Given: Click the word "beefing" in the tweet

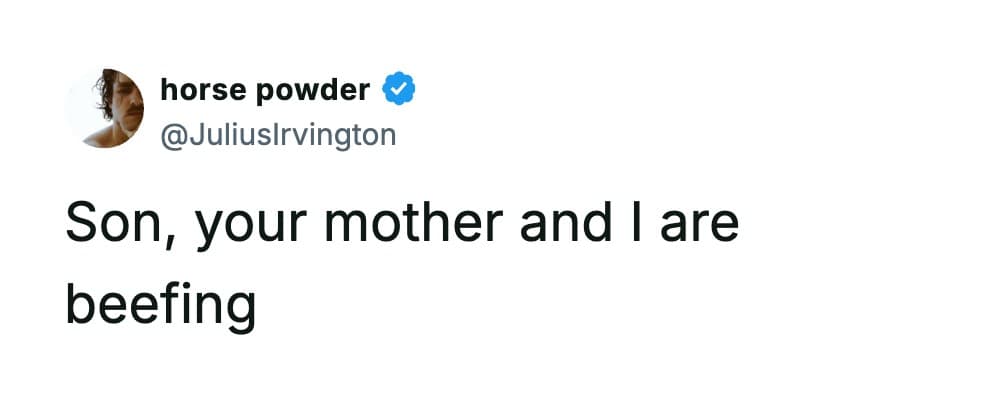Looking at the screenshot, I should click(x=160, y=304).
